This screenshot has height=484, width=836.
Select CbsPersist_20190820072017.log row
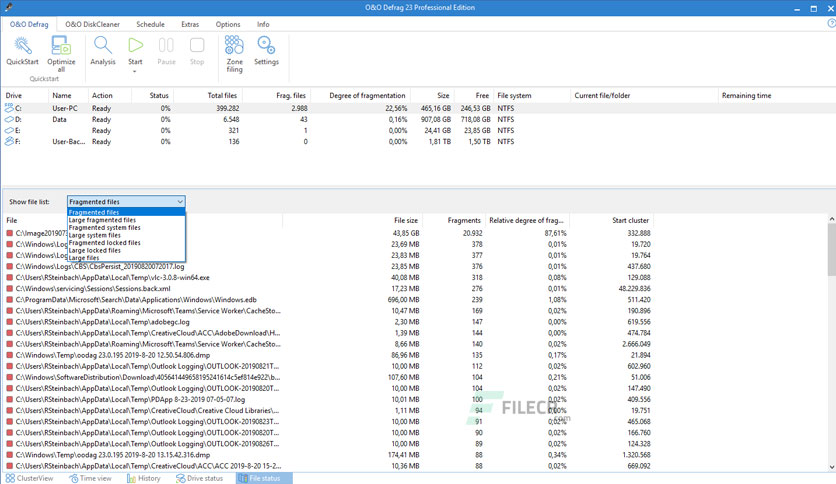click(x=328, y=266)
